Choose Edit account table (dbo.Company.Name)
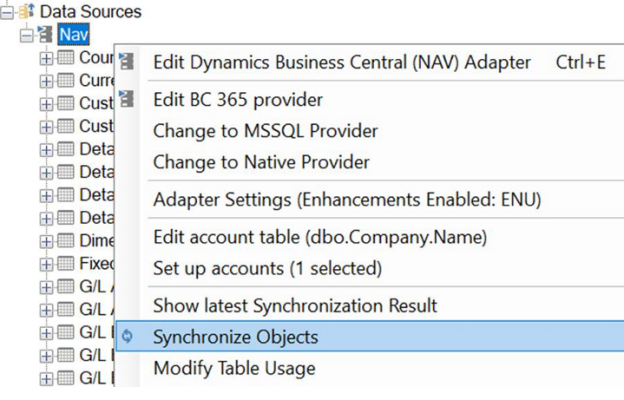Viewport: 624px width, 400px height. tap(370, 237)
